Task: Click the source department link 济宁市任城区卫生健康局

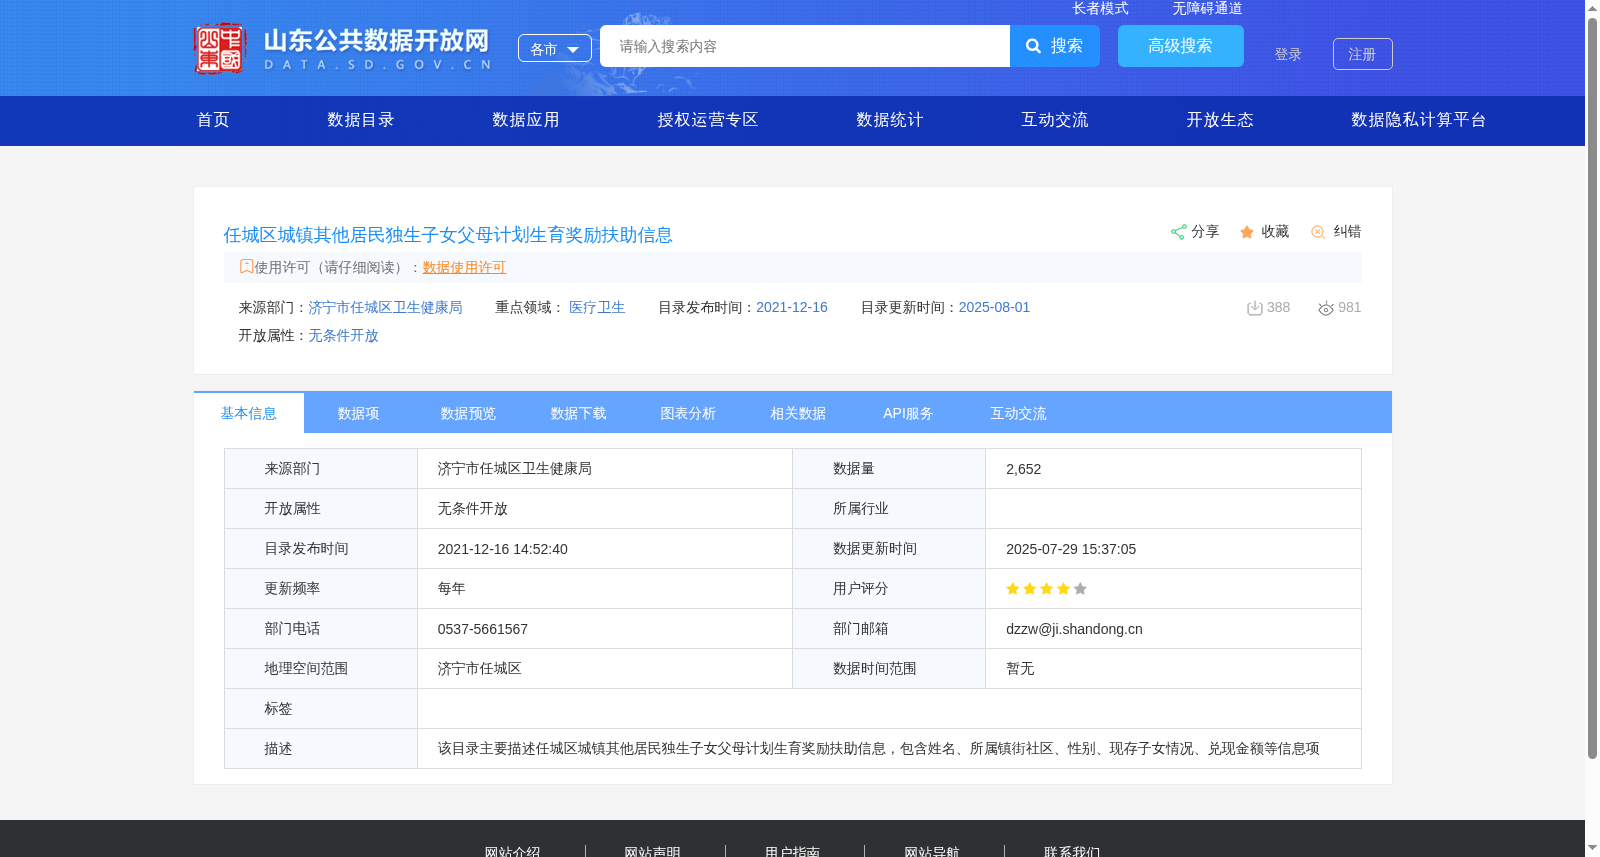Action: (386, 307)
